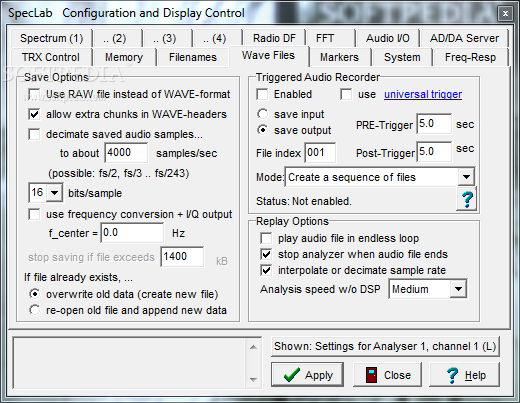Screen dimensions: 520x403
Task: Click the samples/sec input field showing 4000
Action: 126,153
